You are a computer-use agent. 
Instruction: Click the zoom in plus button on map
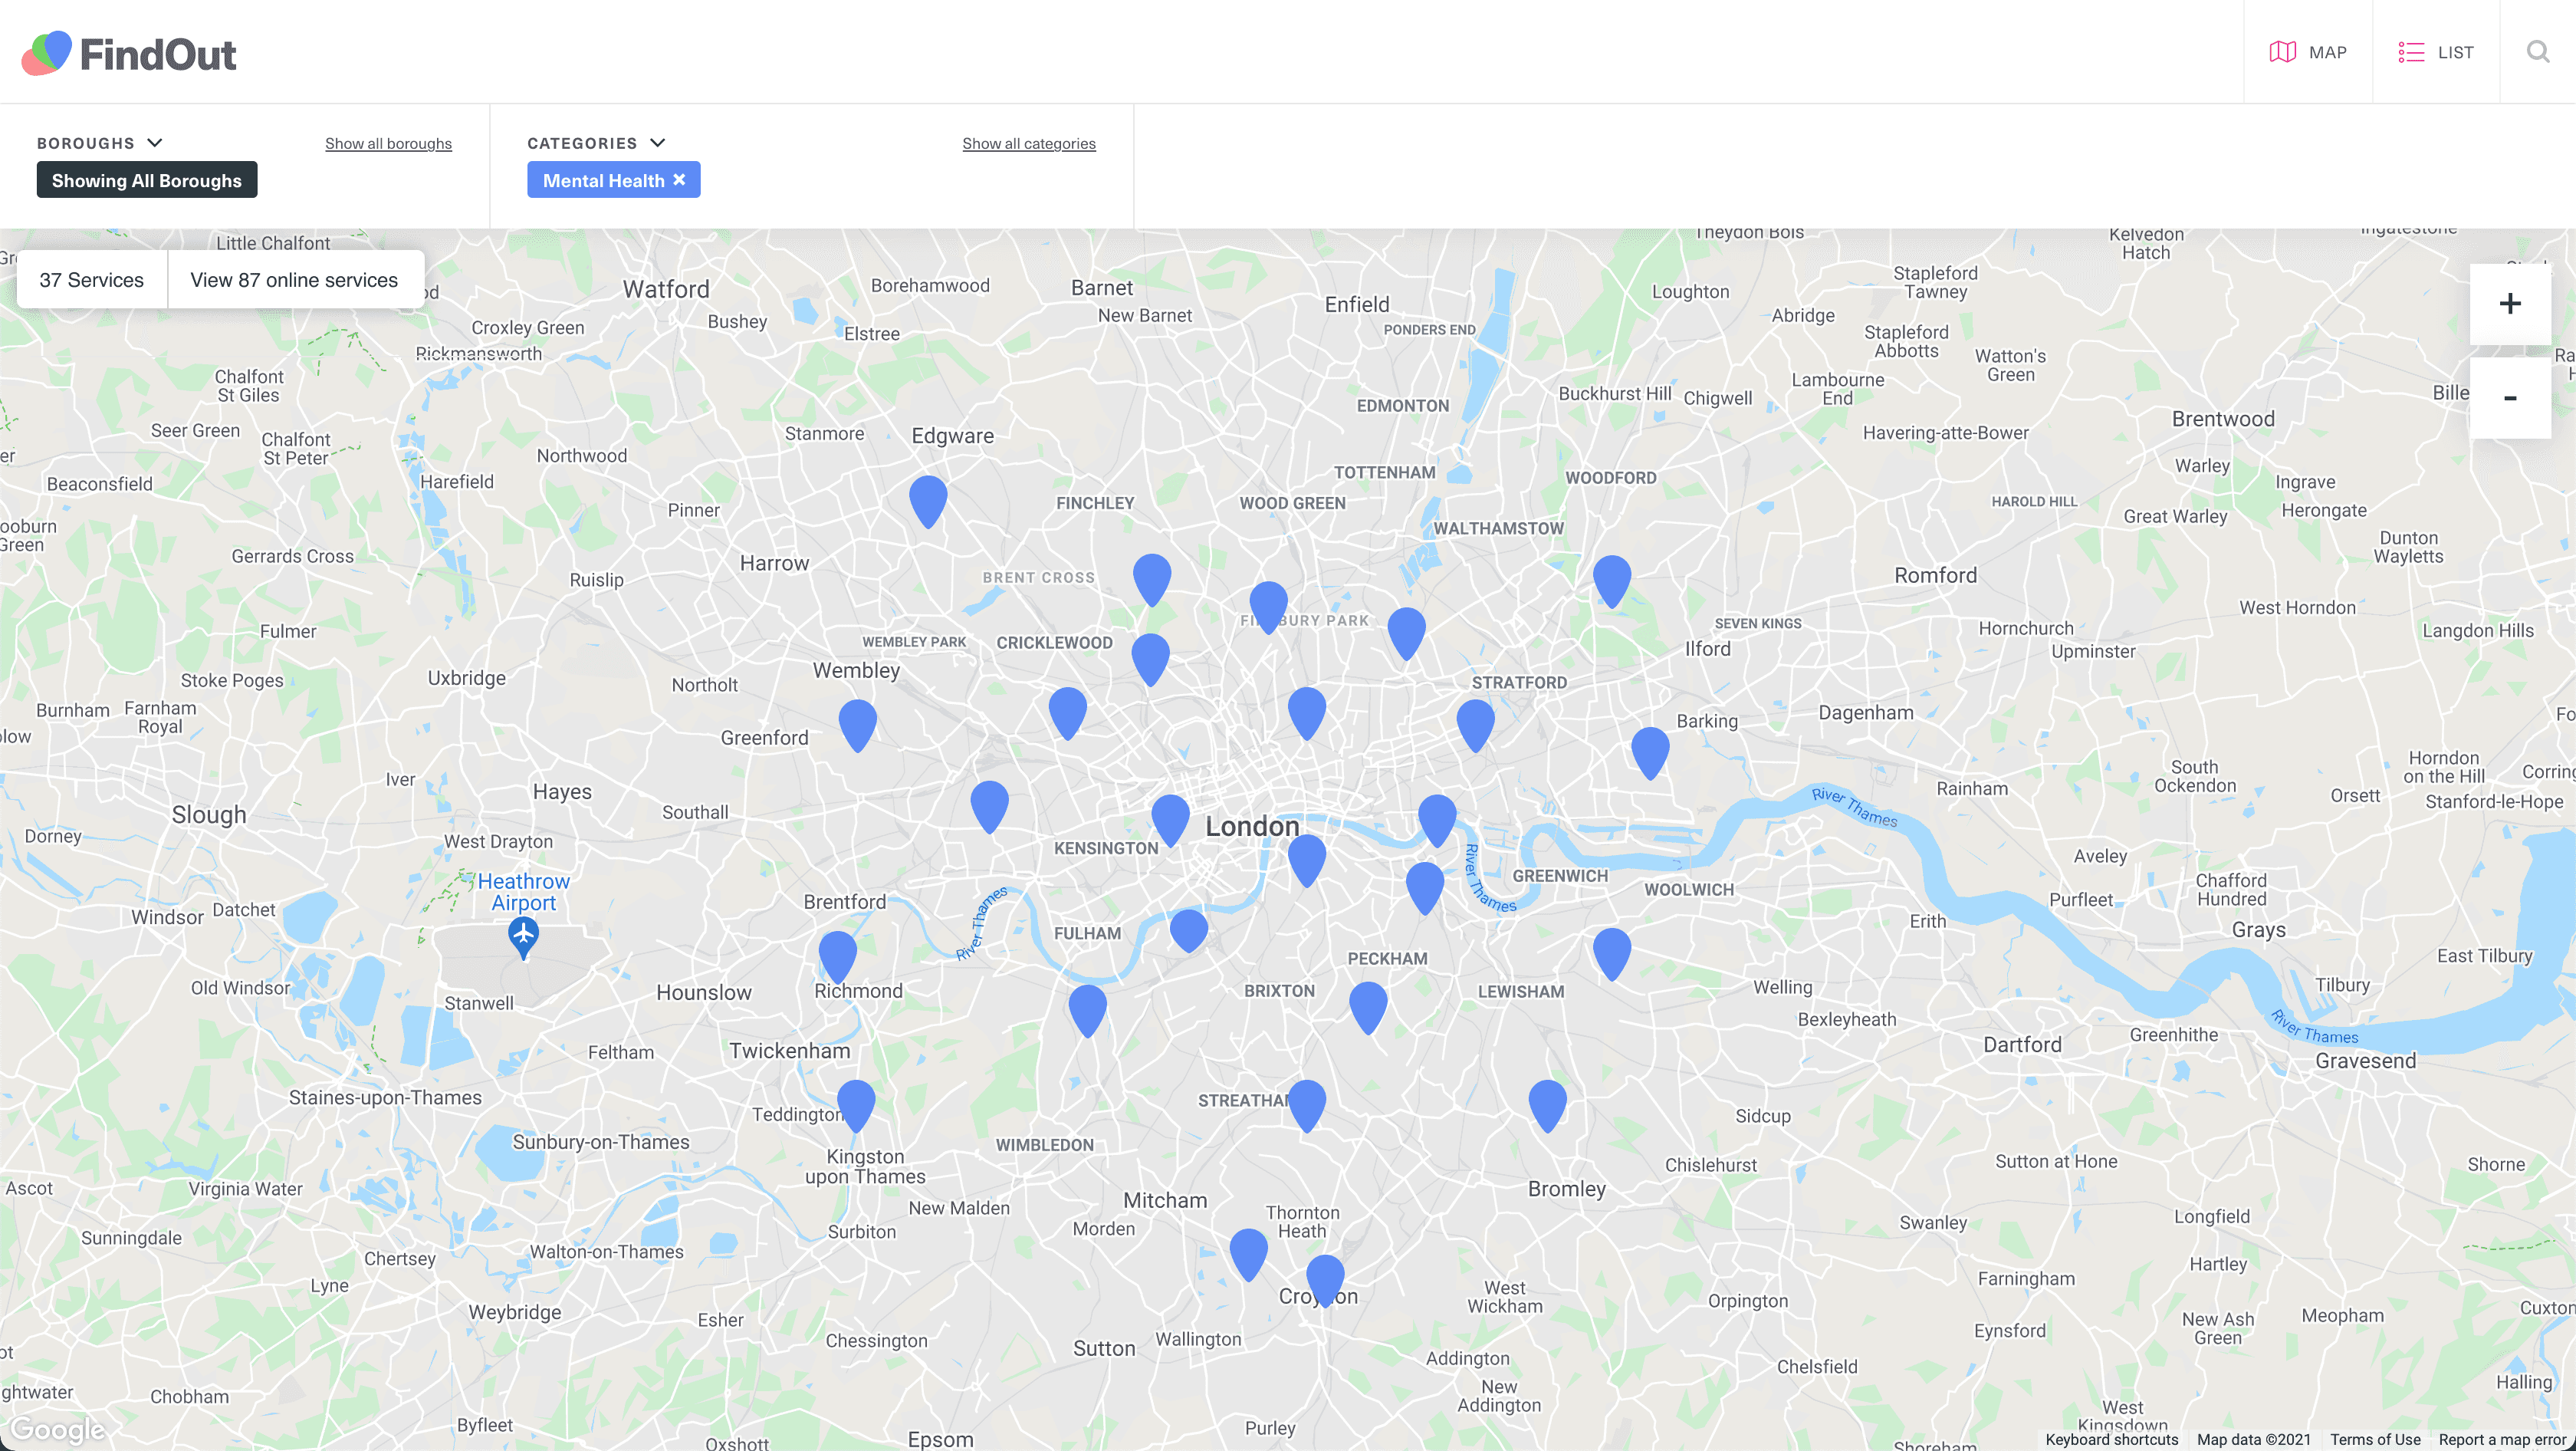[2509, 303]
